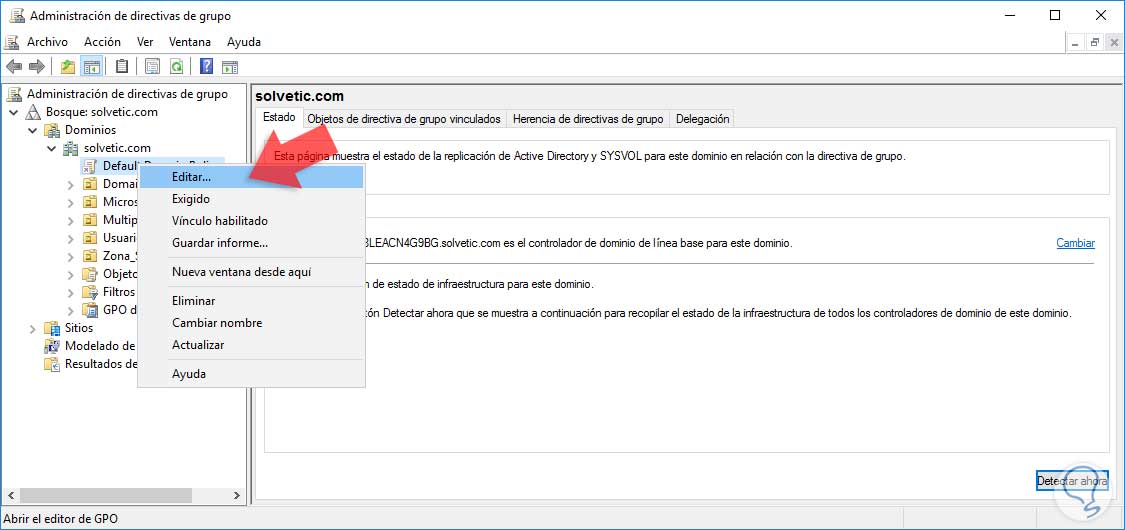Expand the Zona_S node arrow
The image size is (1125, 530).
point(70,256)
